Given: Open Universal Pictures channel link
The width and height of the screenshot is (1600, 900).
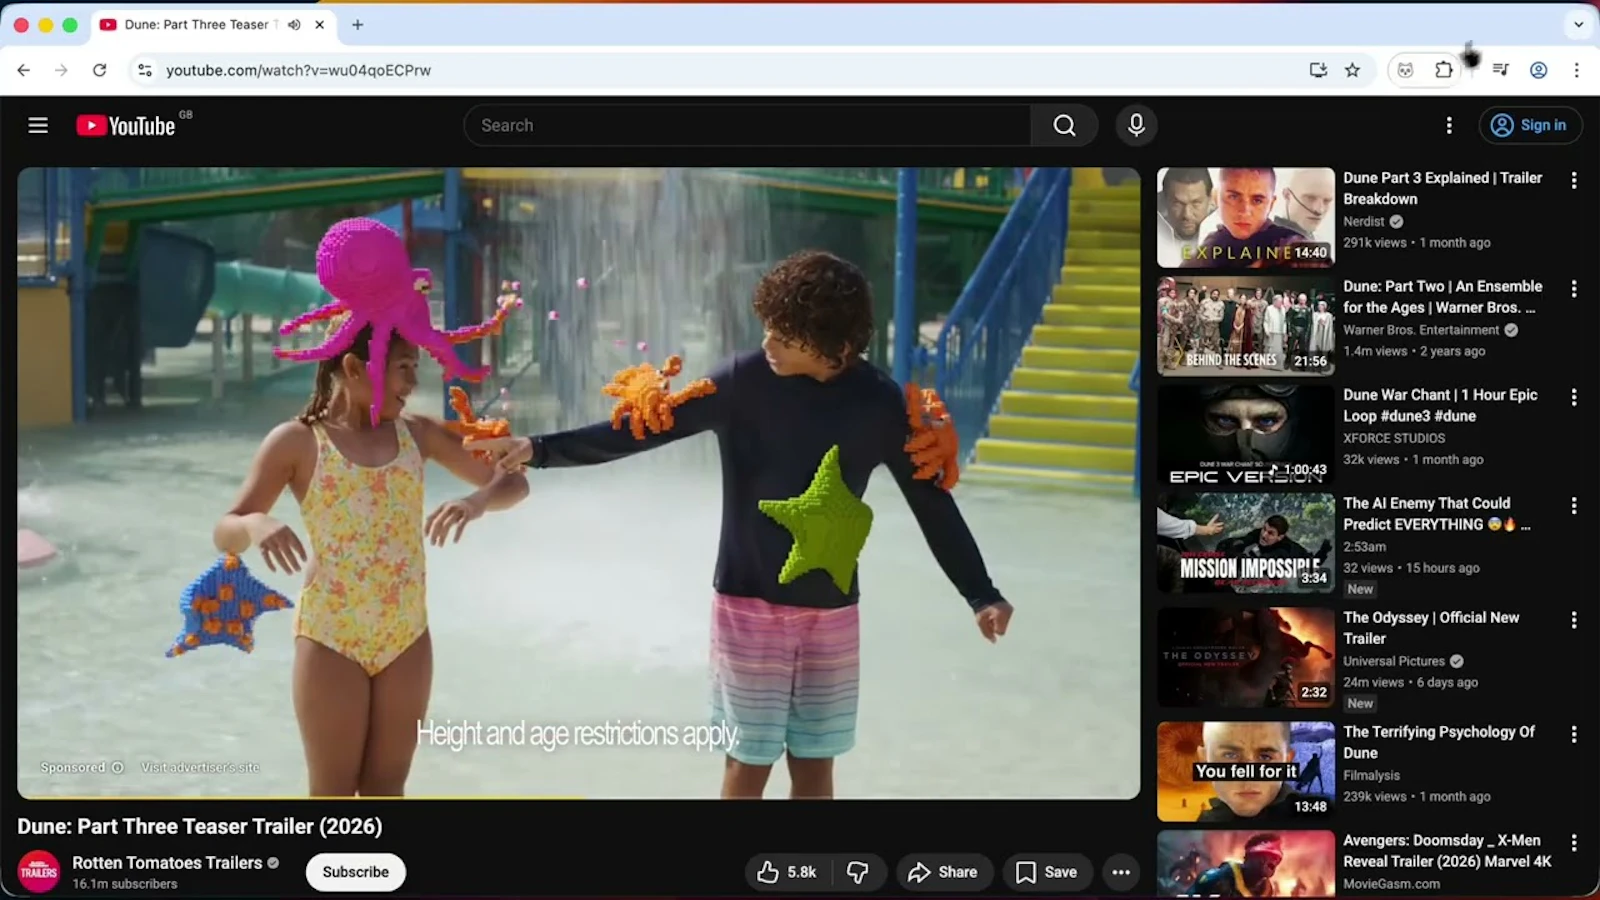Looking at the screenshot, I should 1394,661.
